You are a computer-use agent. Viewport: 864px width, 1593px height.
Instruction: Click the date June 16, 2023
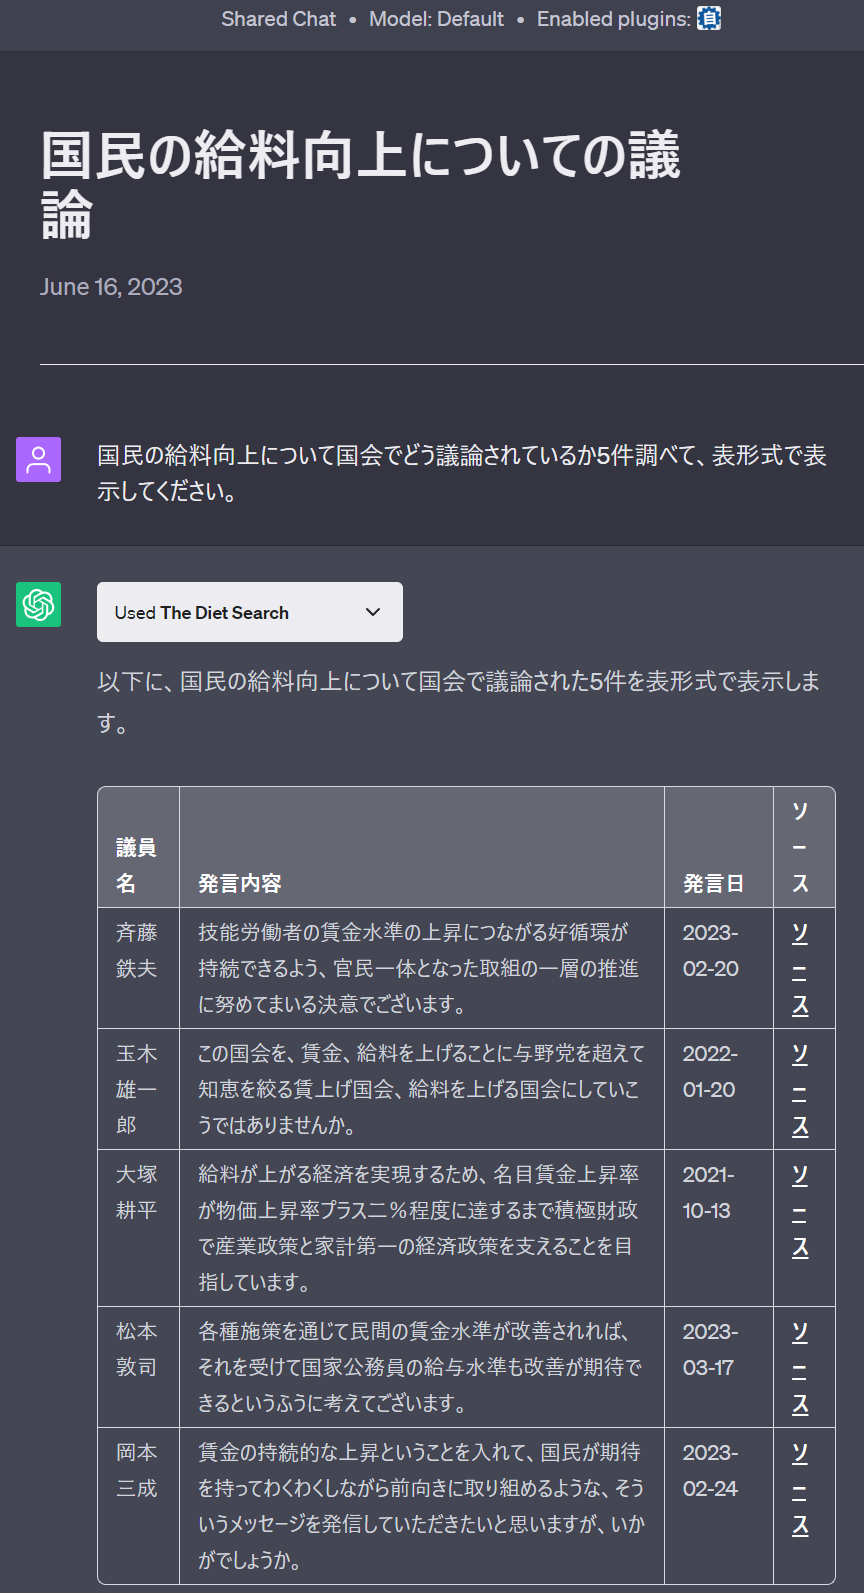[x=111, y=287]
